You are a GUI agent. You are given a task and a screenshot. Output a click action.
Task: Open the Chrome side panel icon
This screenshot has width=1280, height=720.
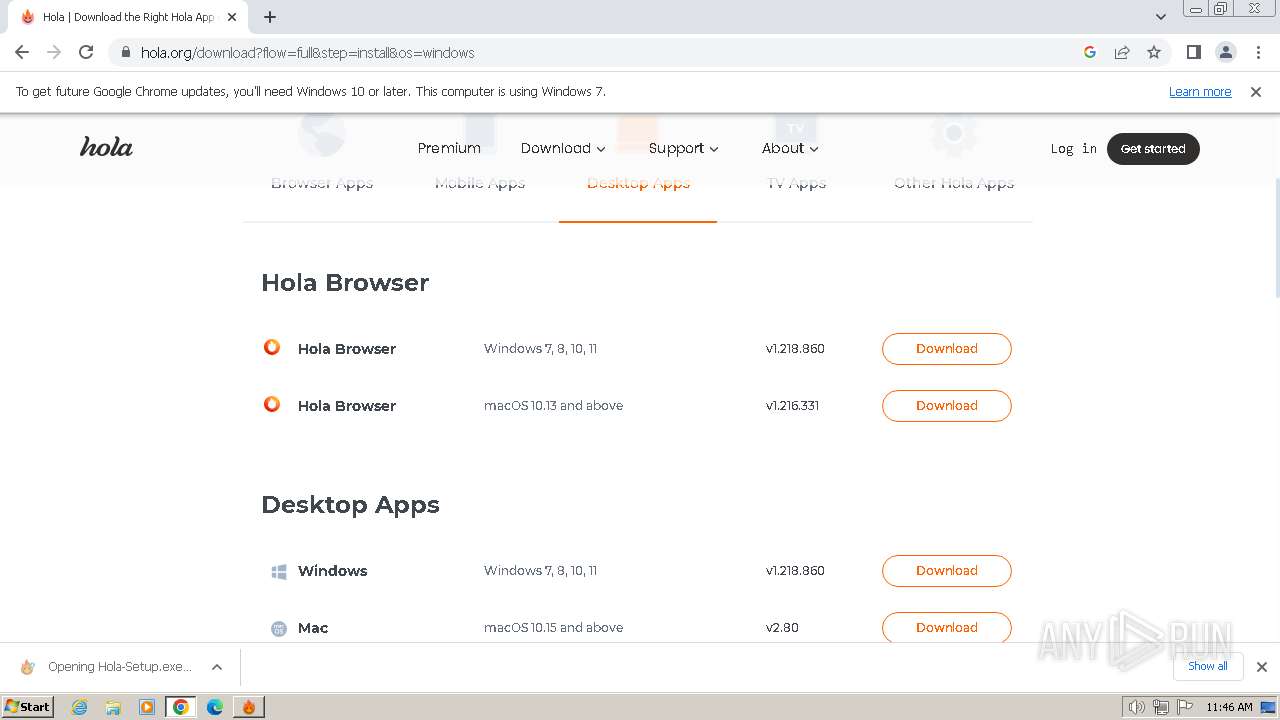coord(1193,52)
